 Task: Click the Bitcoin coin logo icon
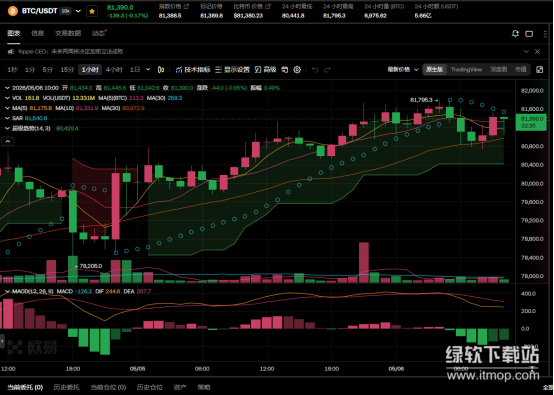click(x=12, y=11)
